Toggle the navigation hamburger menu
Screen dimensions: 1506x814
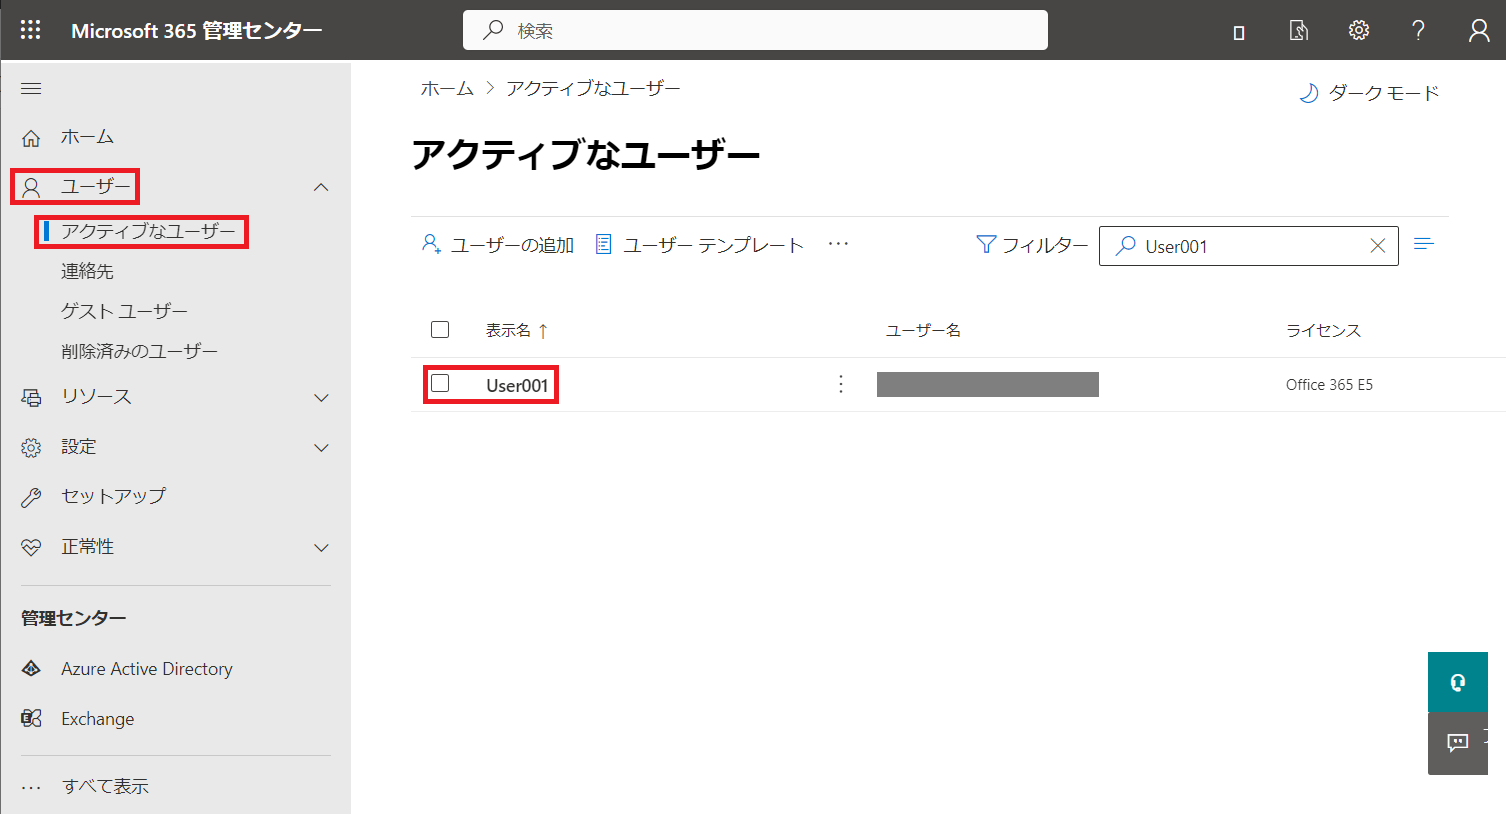pyautogui.click(x=31, y=88)
